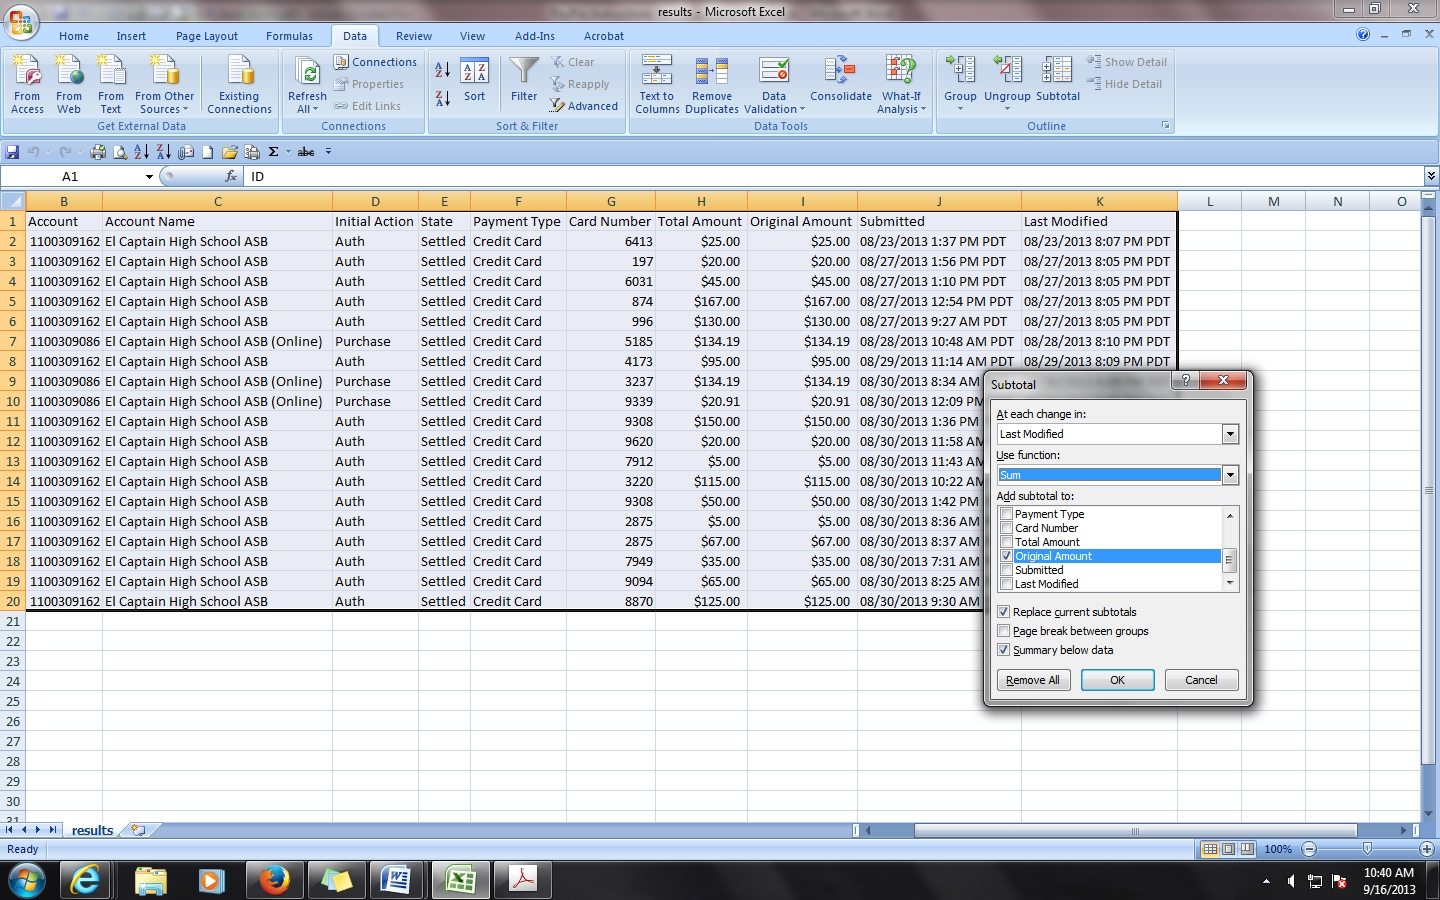This screenshot has height=900, width=1440.
Task: Enable Page break between groups
Action: (x=1004, y=631)
